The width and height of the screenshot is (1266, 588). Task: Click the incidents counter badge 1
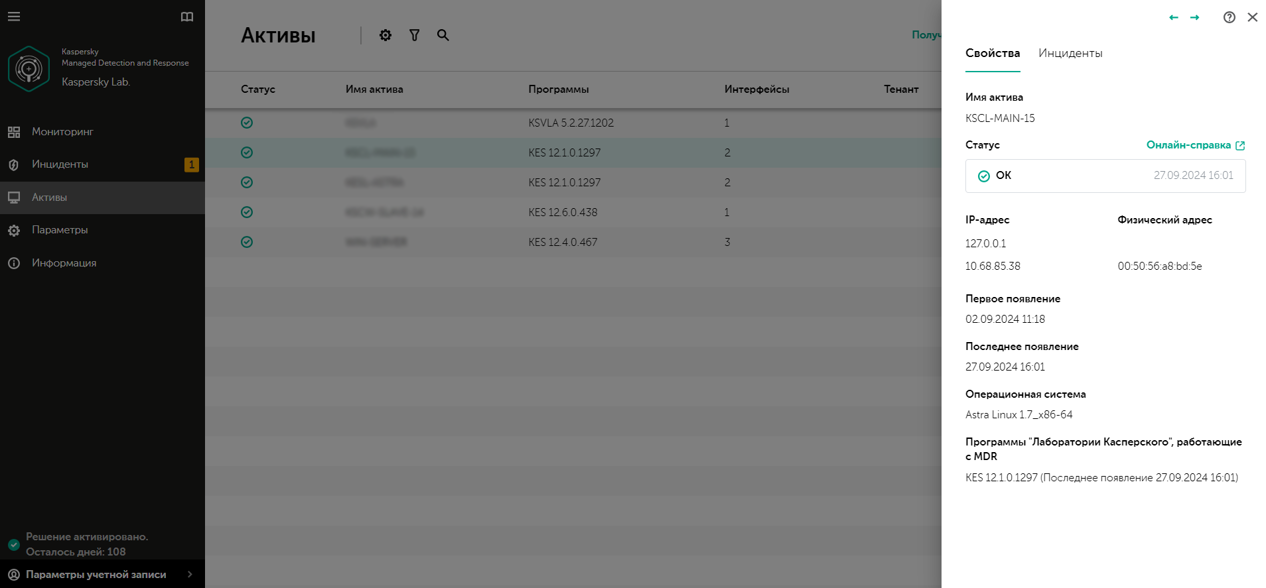click(192, 165)
